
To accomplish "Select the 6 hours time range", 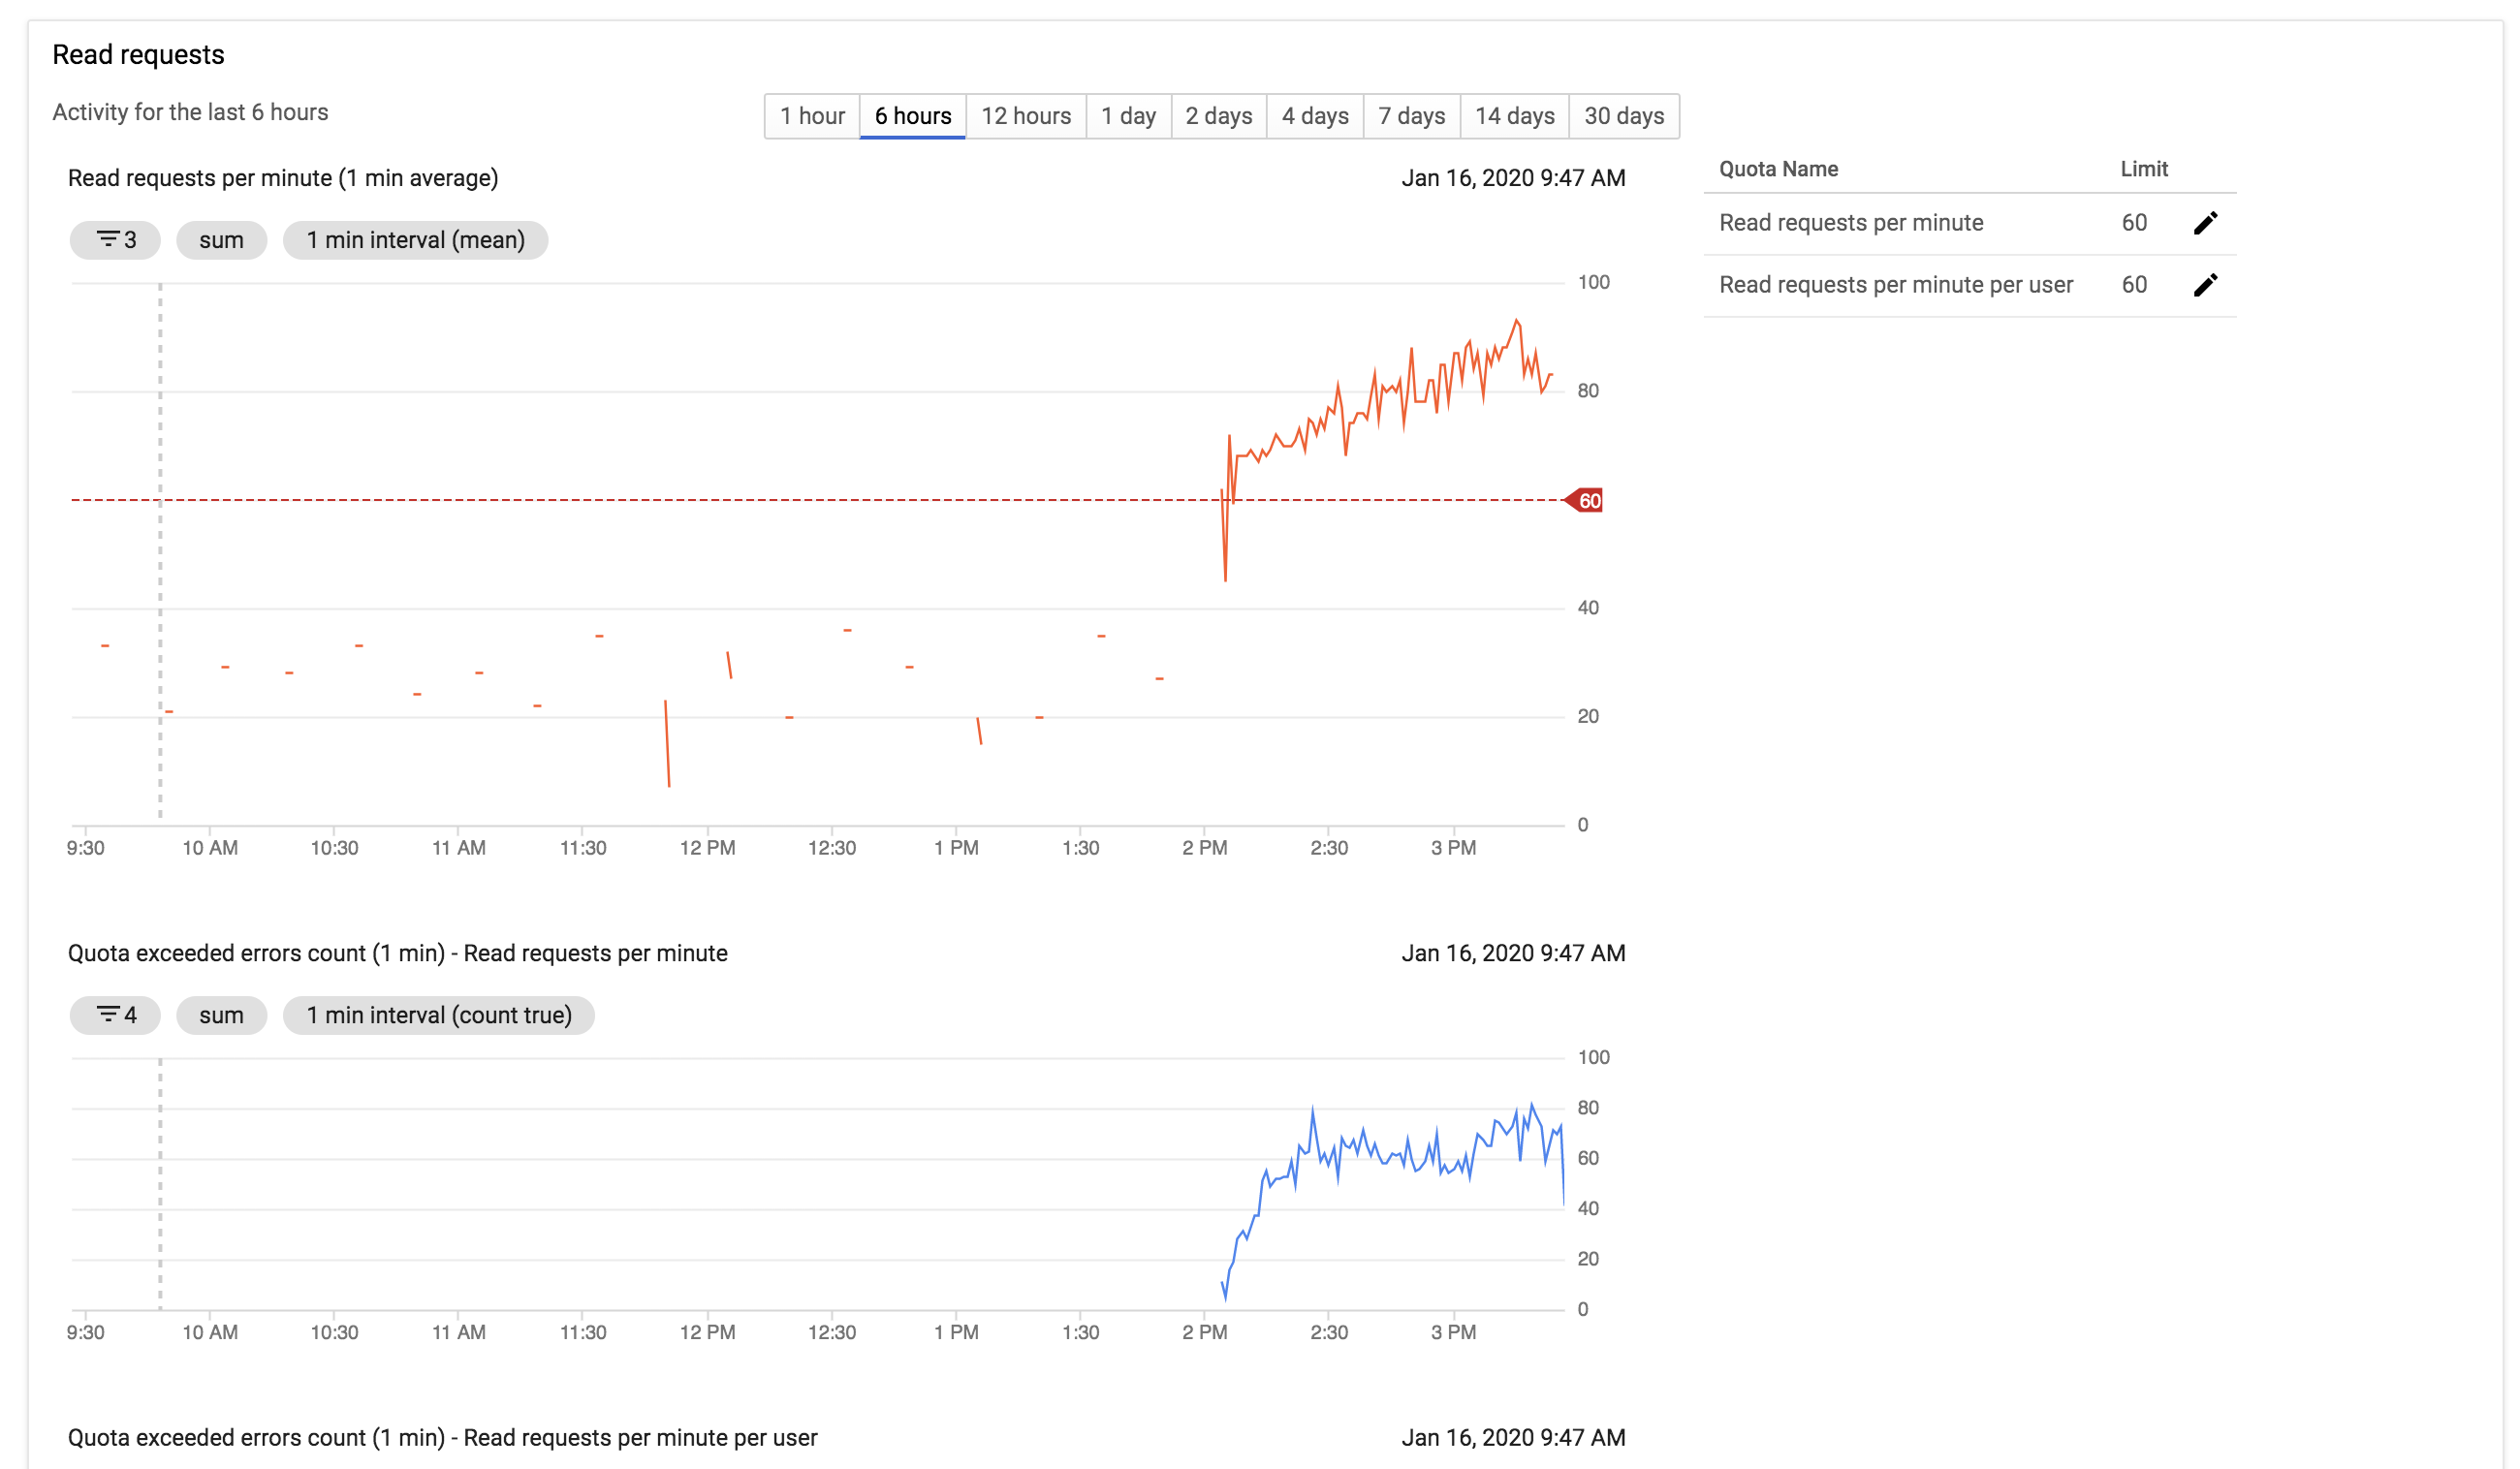I will tap(913, 116).
